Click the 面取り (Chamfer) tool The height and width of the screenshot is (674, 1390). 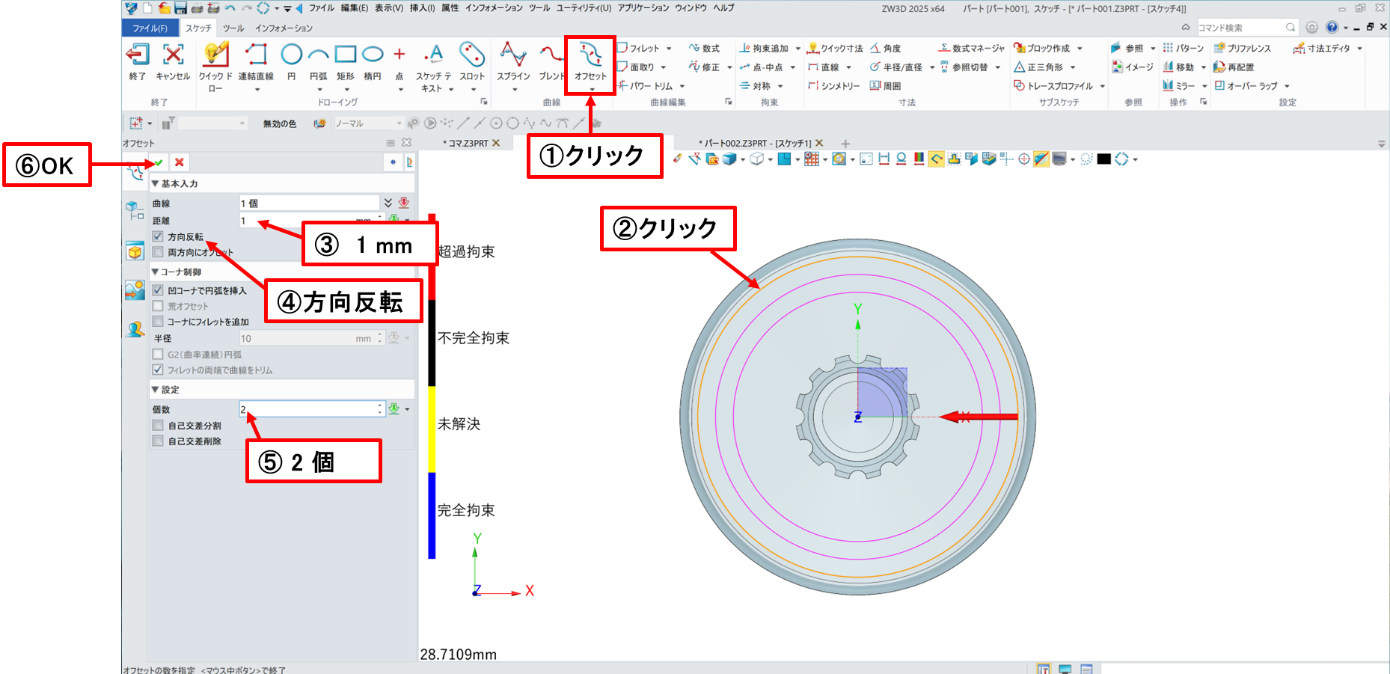pyautogui.click(x=634, y=67)
